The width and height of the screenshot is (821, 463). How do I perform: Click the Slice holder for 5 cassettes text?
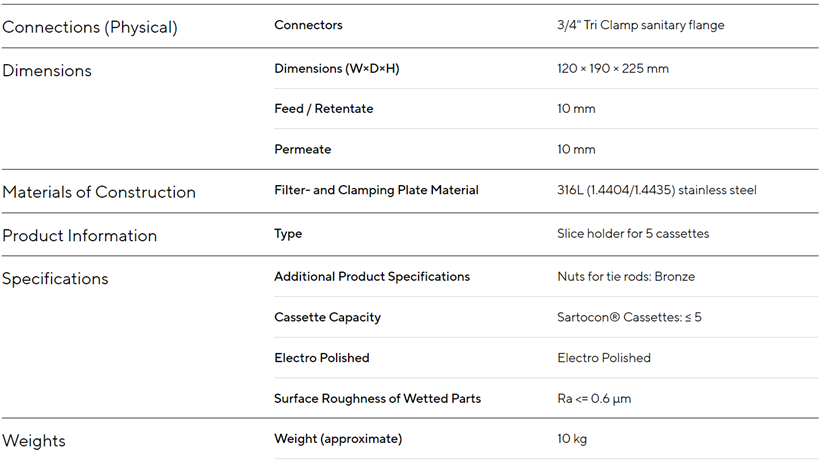click(632, 234)
